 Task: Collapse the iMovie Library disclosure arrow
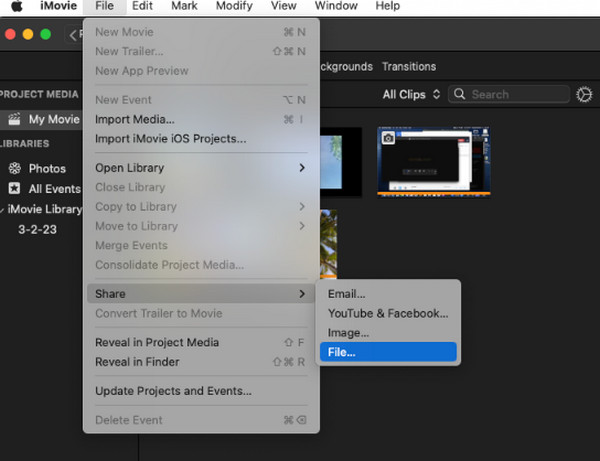click(2, 210)
